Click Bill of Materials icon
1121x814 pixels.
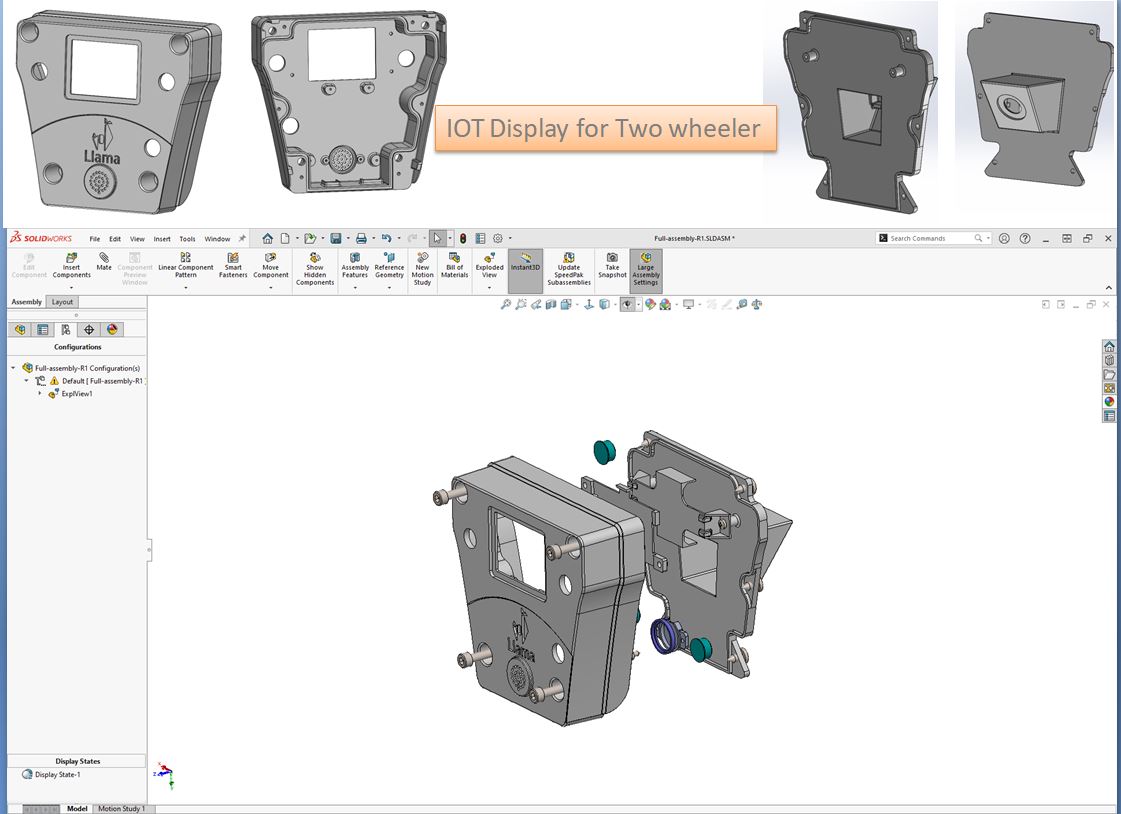coord(454,266)
